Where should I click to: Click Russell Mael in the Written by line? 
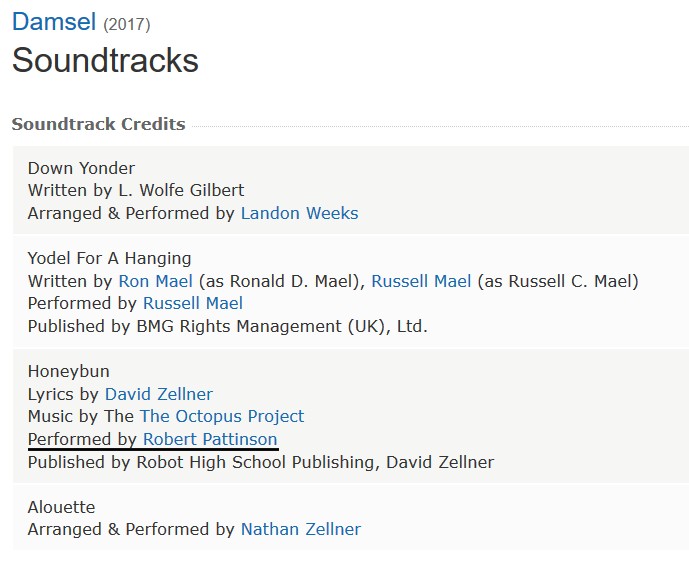[x=421, y=281]
